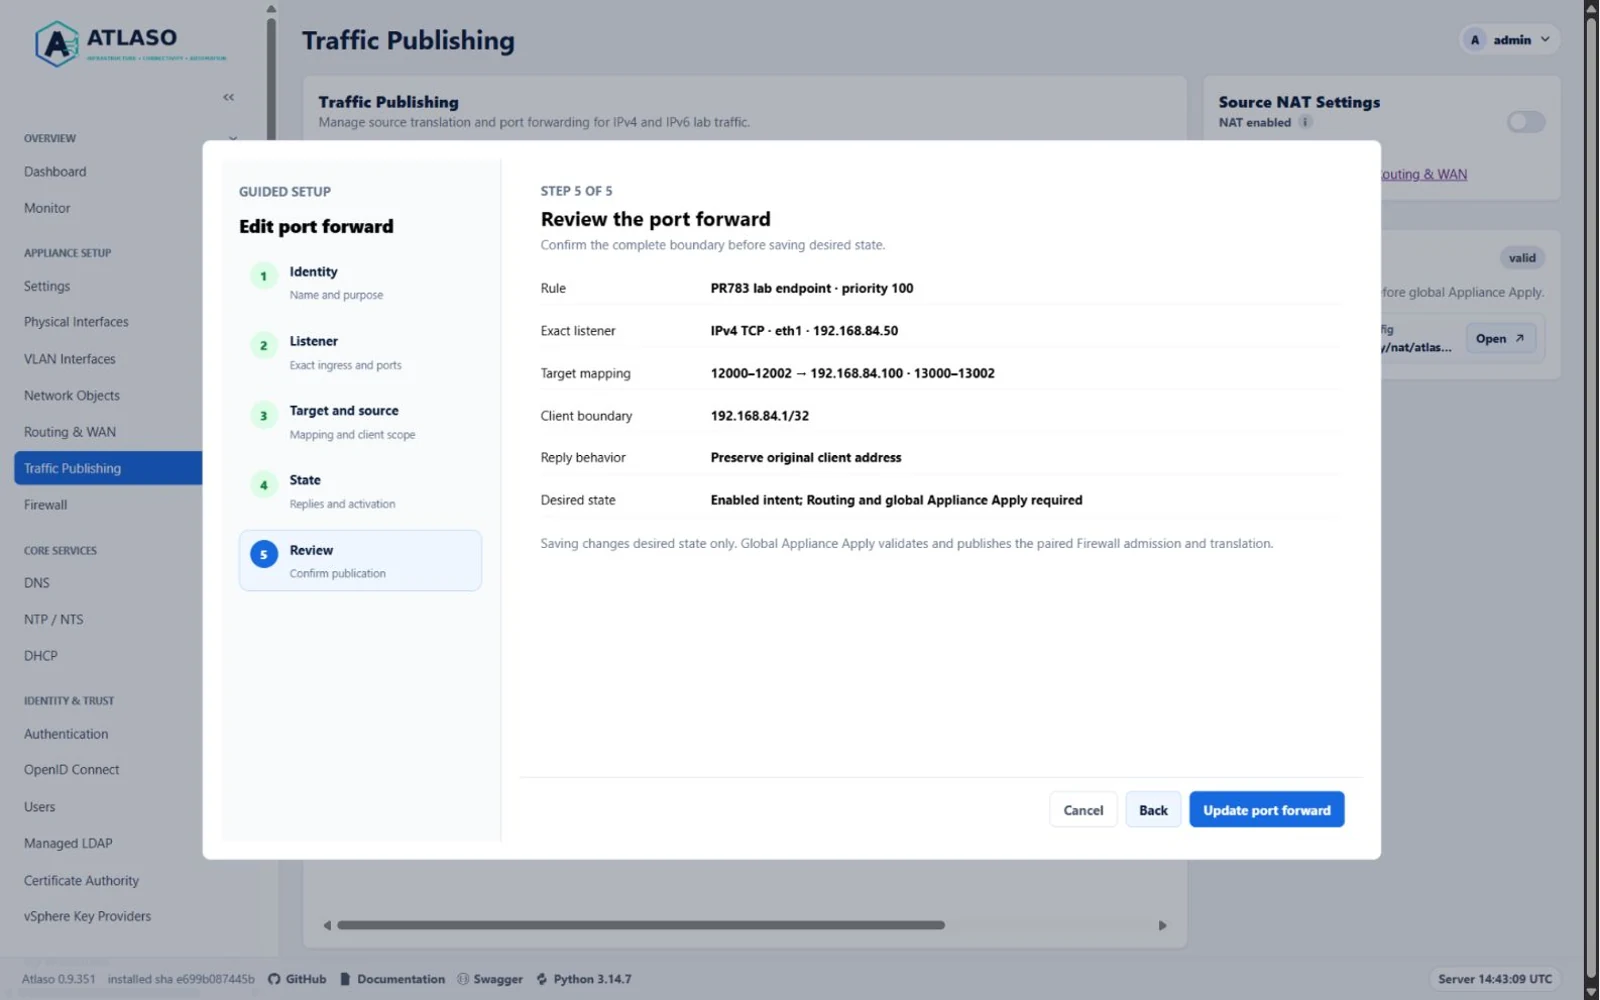Screen dimensions: 1600x1000
Task: Click the horizontal scrollbar thumb
Action: pos(641,925)
